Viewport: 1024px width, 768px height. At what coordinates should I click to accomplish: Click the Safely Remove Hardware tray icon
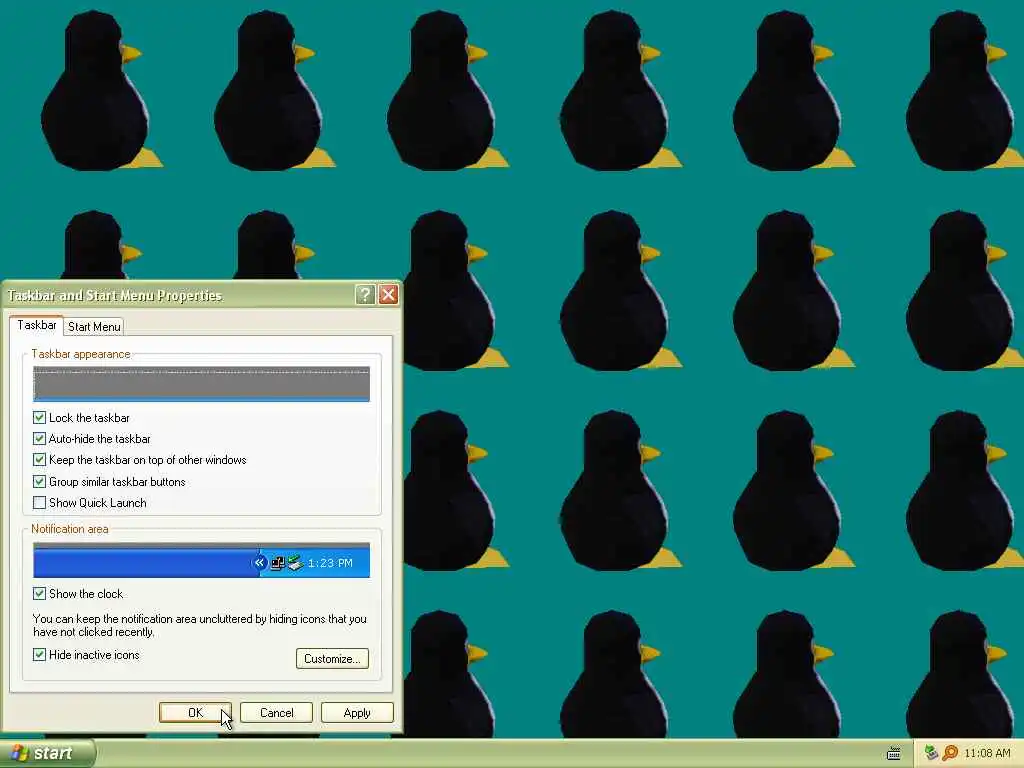click(x=931, y=754)
